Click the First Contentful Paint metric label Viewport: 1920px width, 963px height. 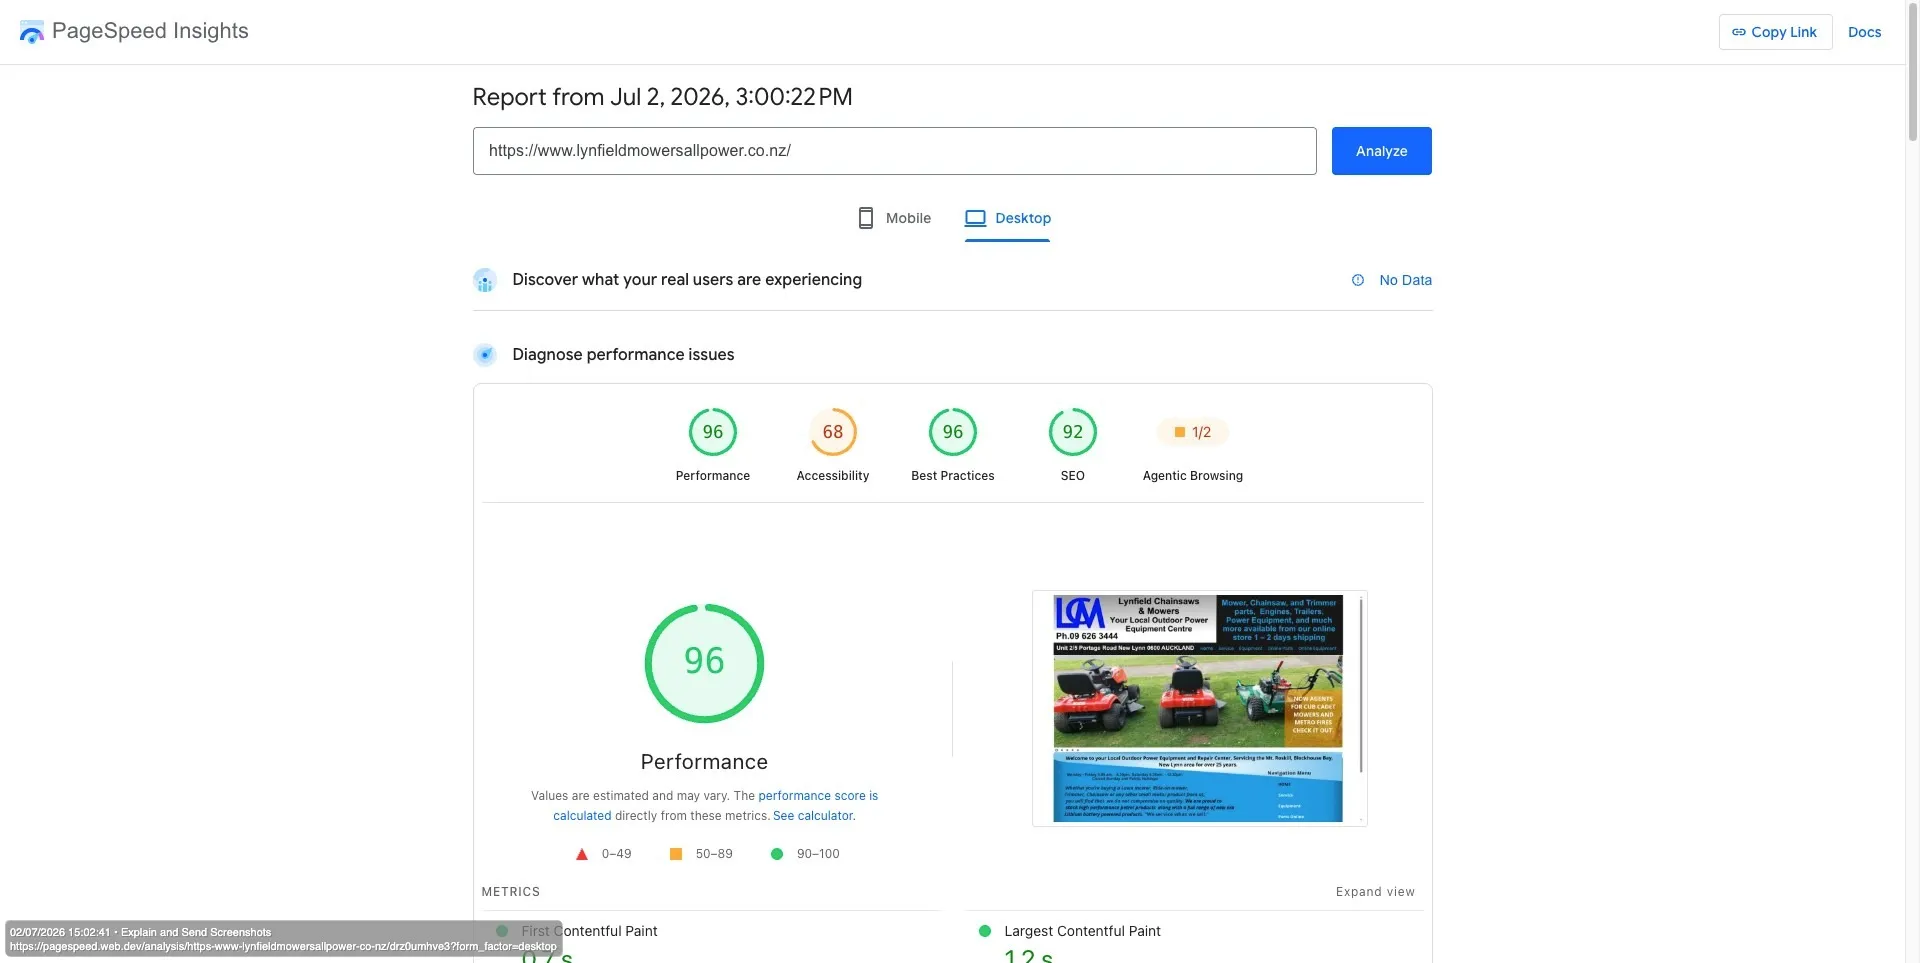click(x=589, y=931)
